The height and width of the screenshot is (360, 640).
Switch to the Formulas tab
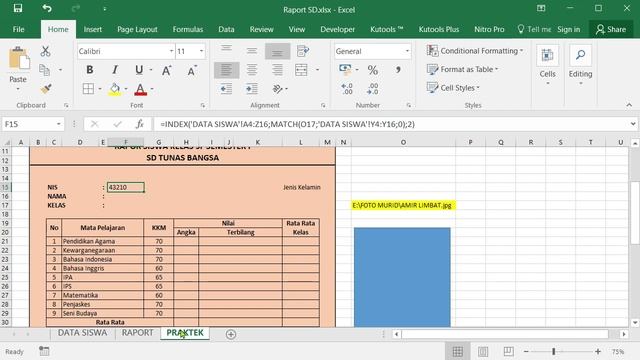[x=188, y=29]
